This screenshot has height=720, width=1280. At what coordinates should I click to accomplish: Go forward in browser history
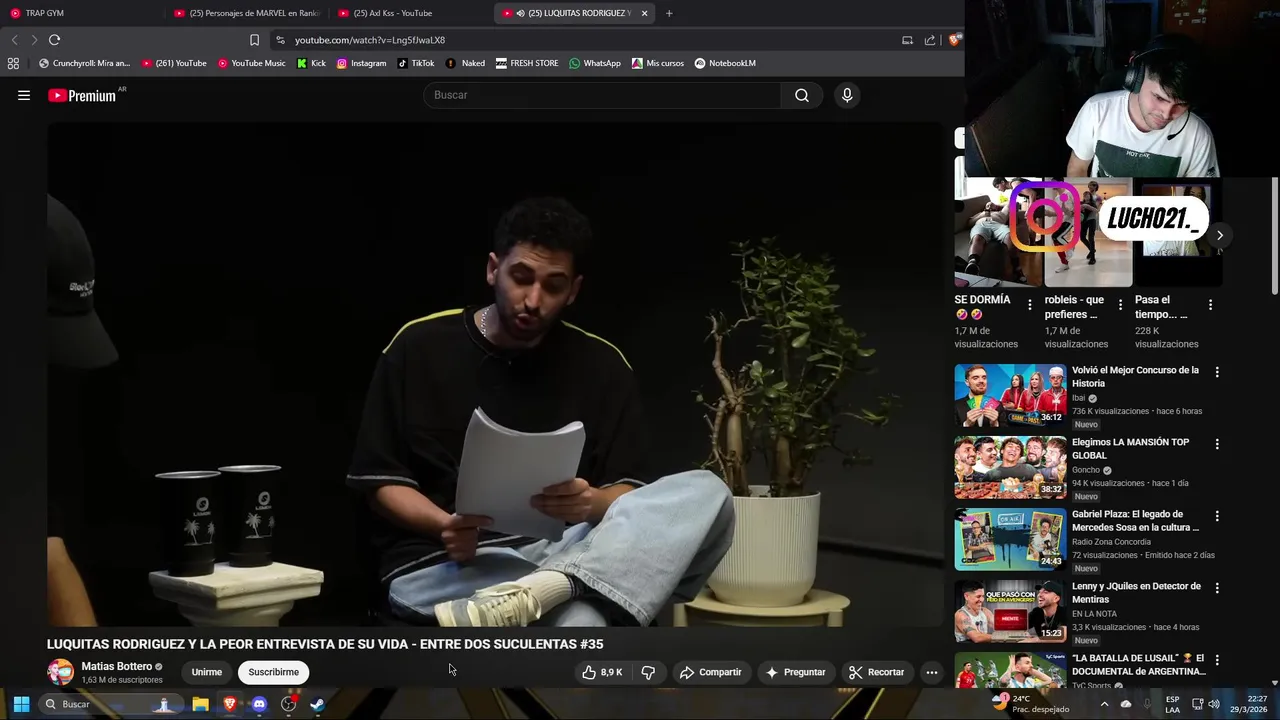[34, 40]
